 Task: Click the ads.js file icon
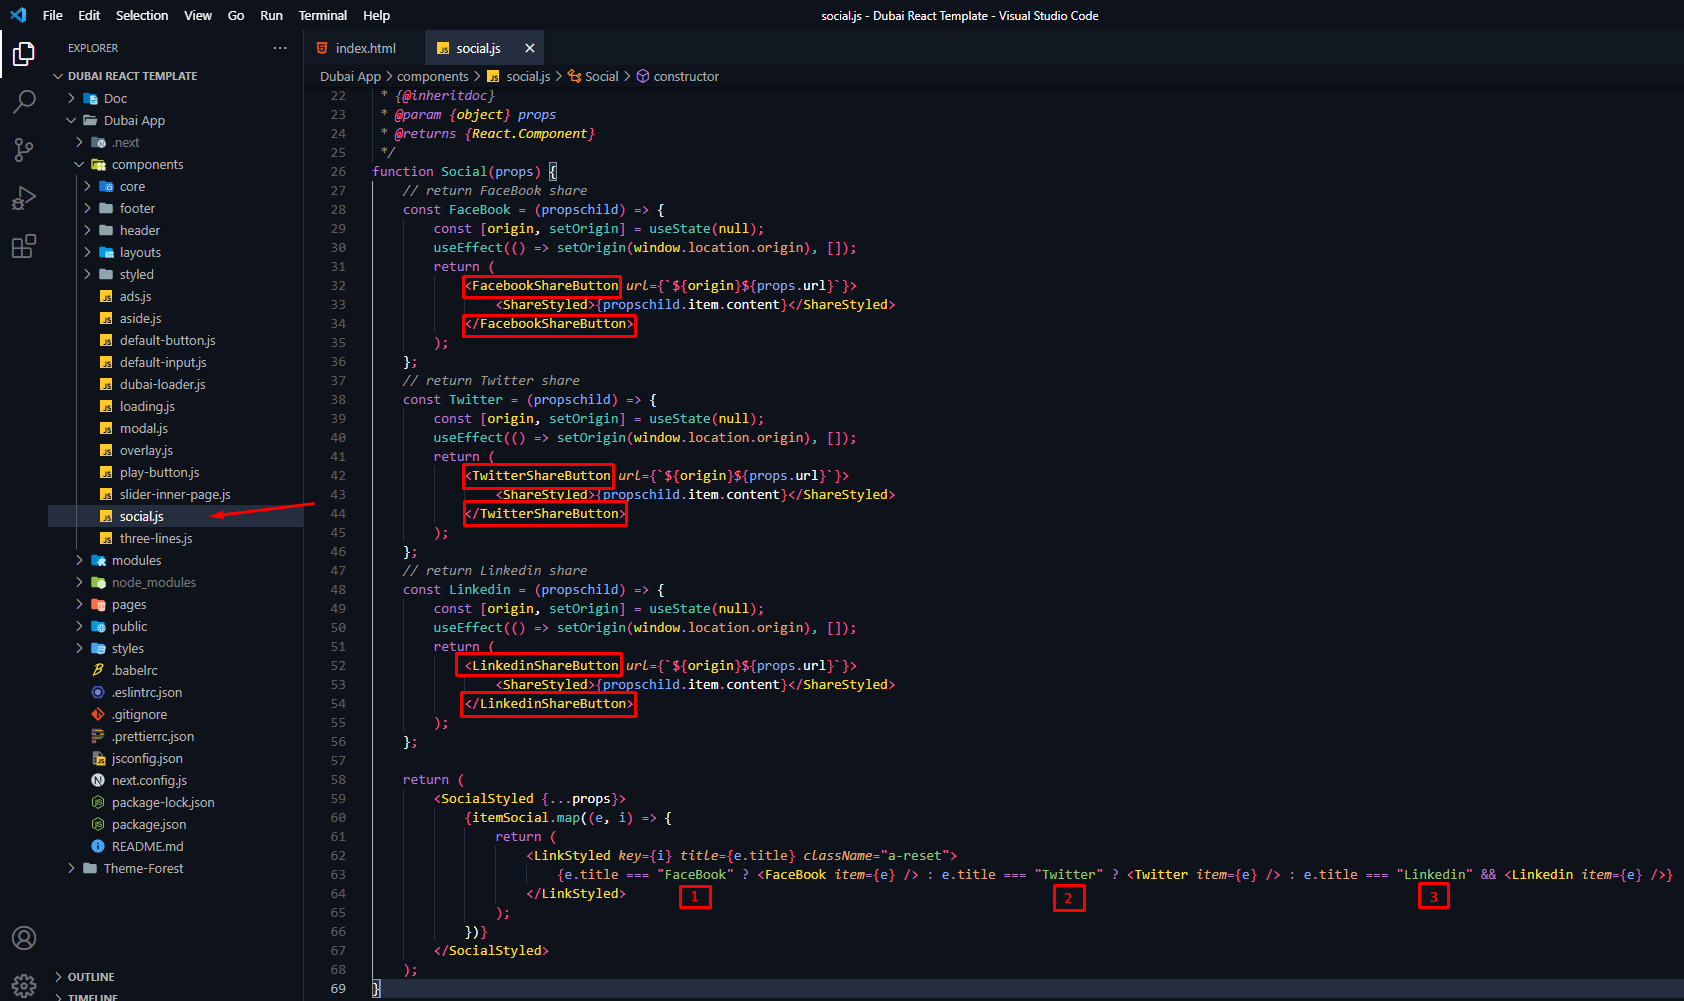(x=106, y=297)
